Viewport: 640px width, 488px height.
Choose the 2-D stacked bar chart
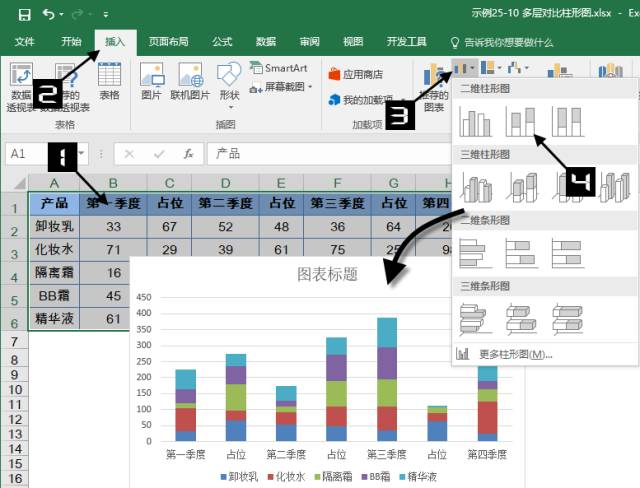point(521,253)
